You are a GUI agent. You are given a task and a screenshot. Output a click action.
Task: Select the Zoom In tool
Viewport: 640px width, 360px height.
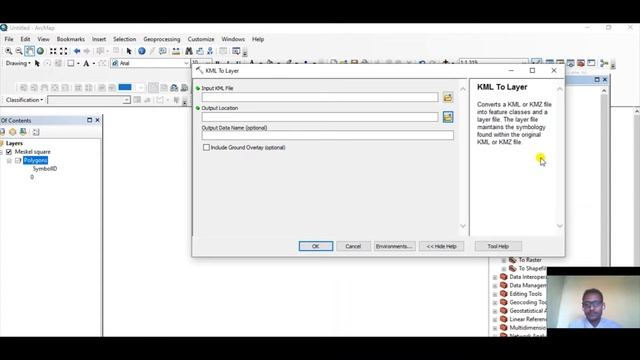click(x=9, y=51)
